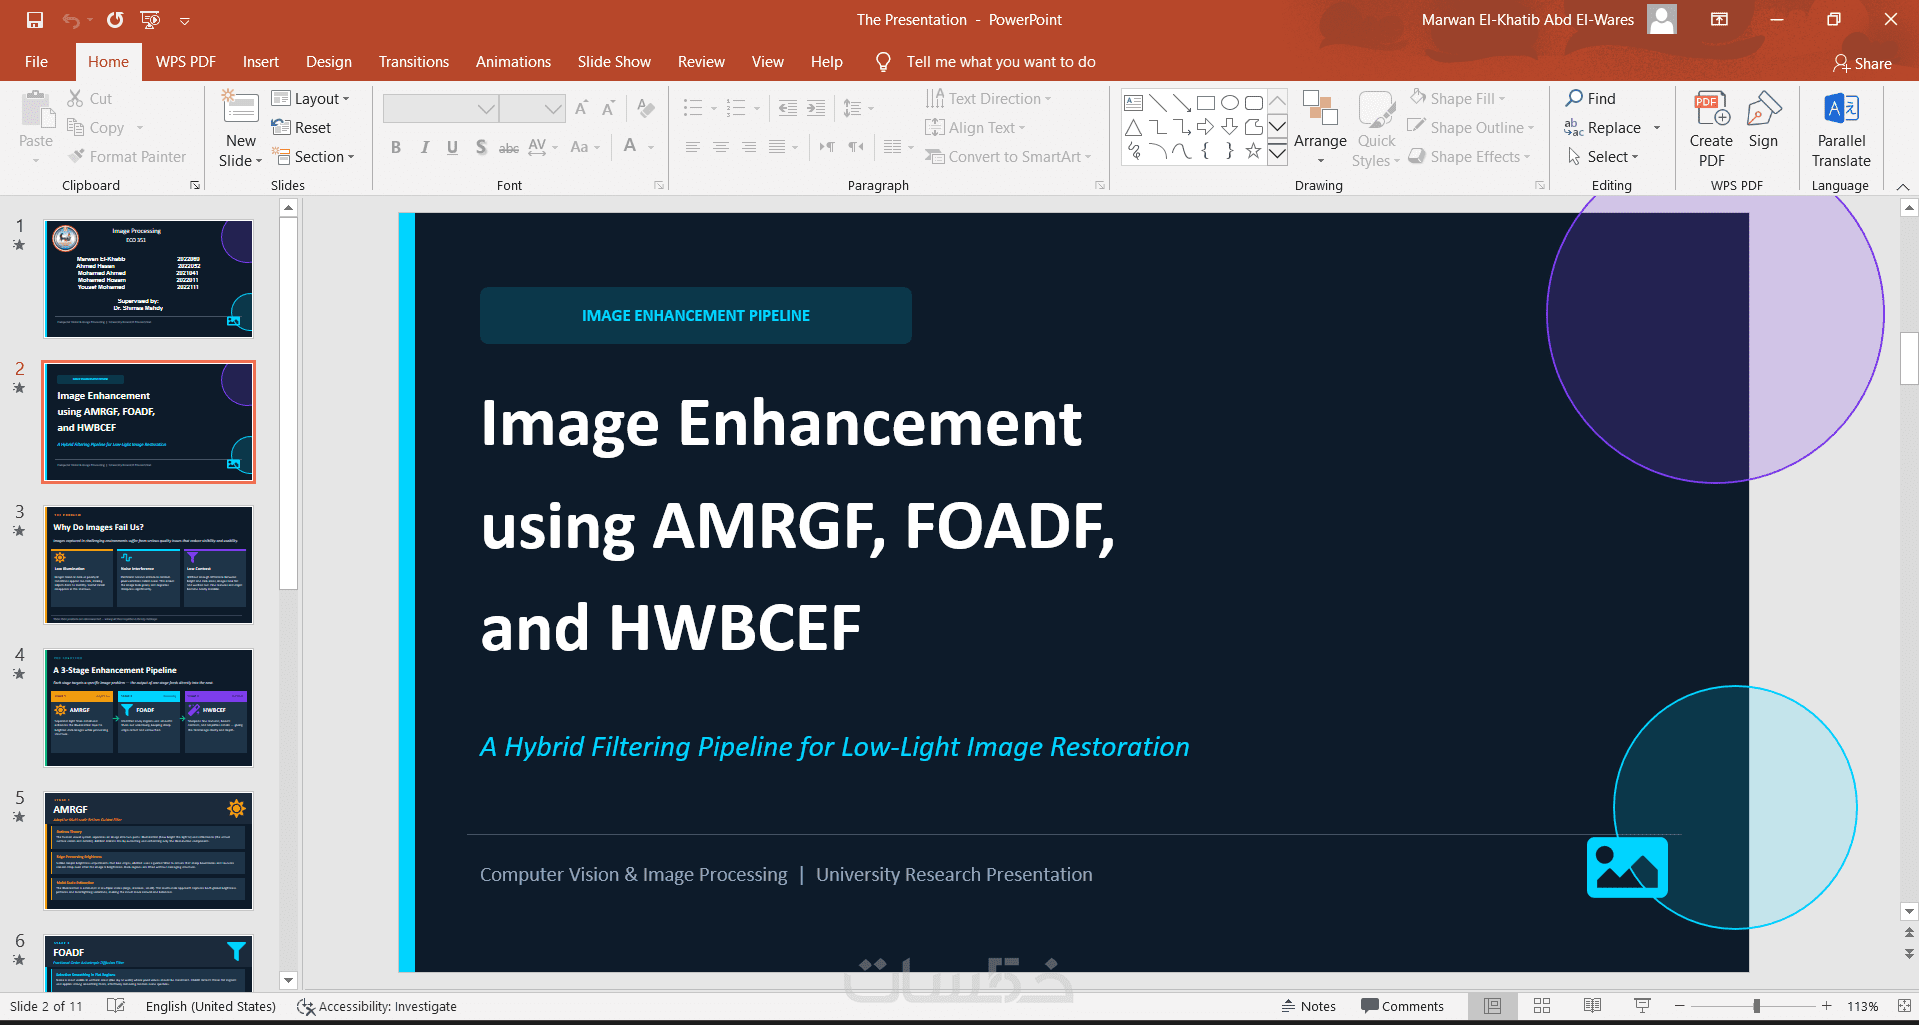Viewport: 1919px width, 1025px height.
Task: Toggle the Notes pane
Action: point(1309,1006)
